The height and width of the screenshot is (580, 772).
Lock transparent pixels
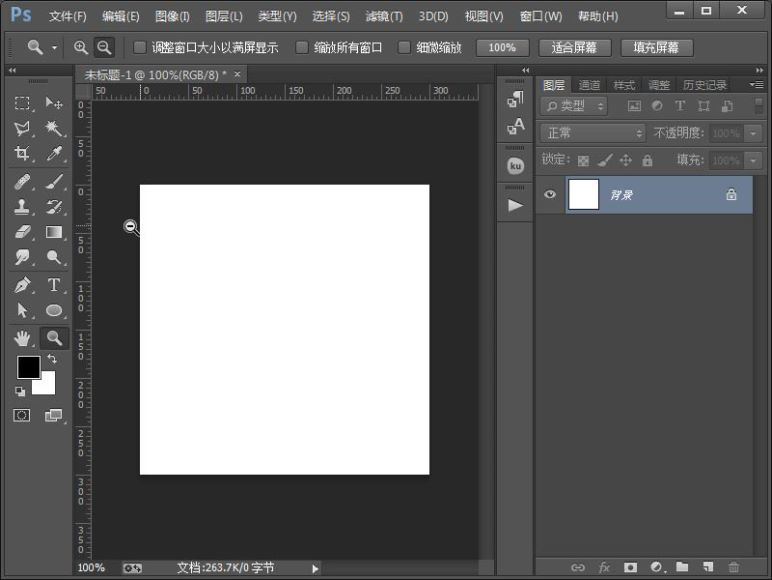pos(583,161)
